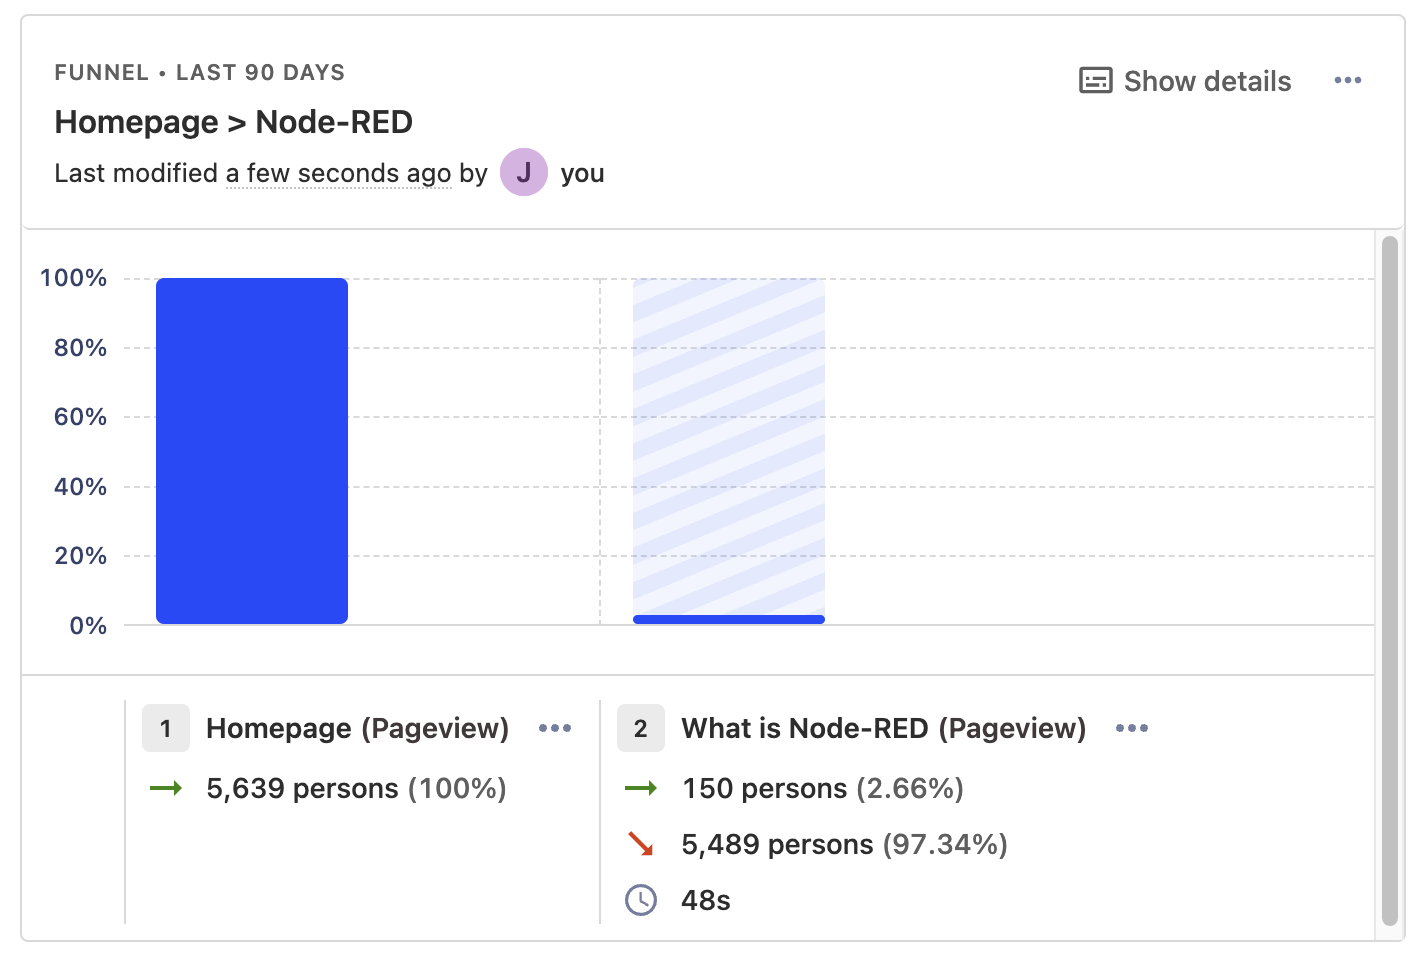Click the 5,639 persons (100%) count
Screen dimensions: 1426x968
(356, 788)
